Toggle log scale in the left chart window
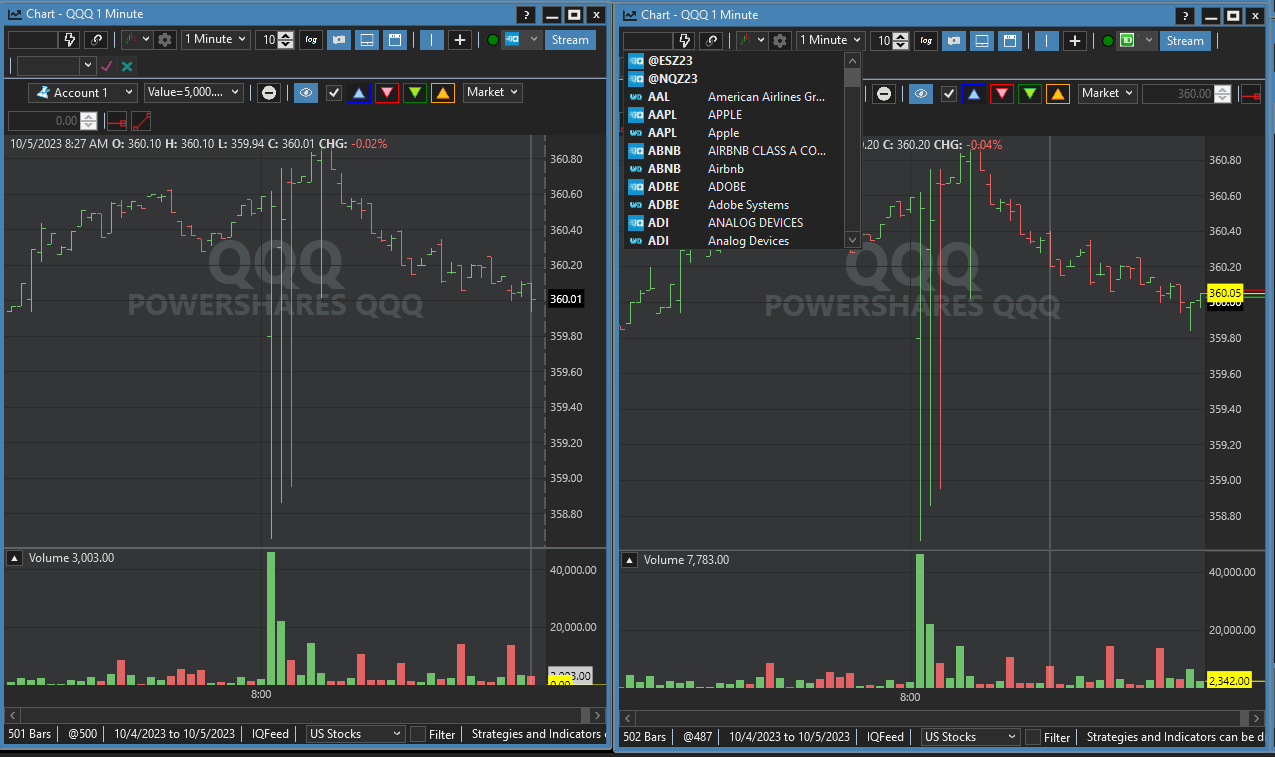The image size is (1275, 757). click(311, 40)
